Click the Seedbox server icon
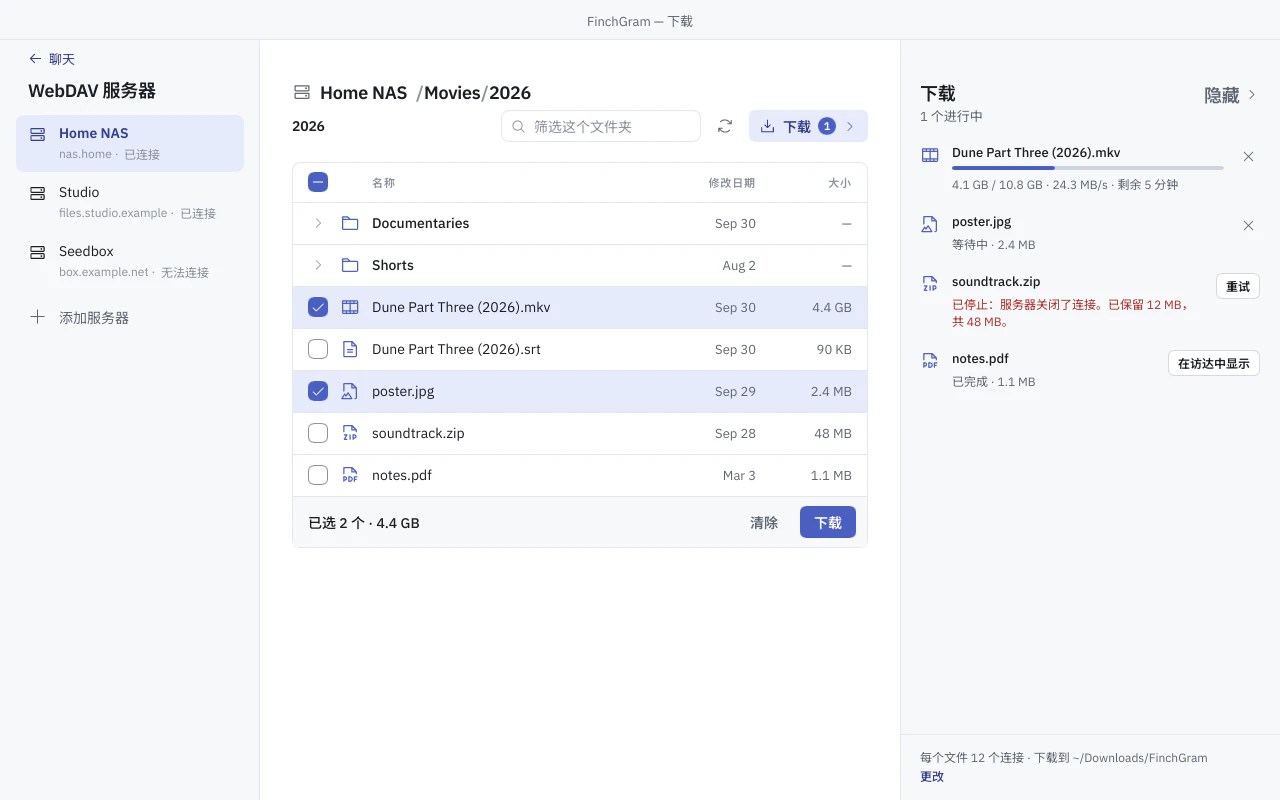Viewport: 1280px width, 800px height. 38,251
